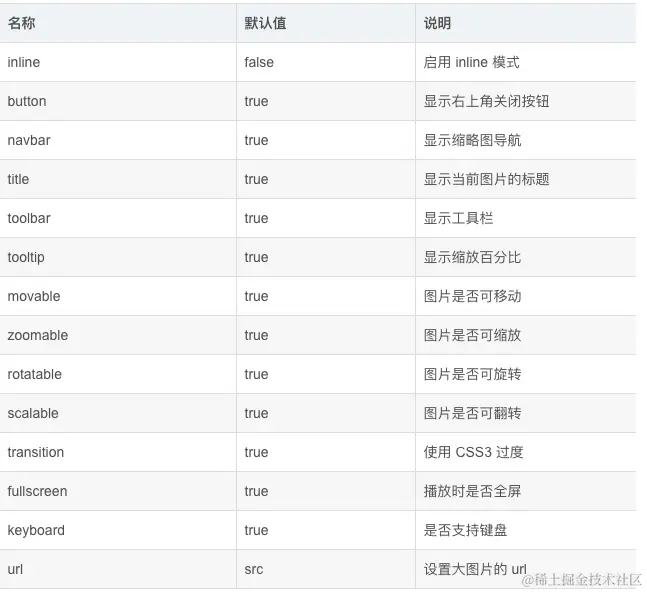This screenshot has height=592, width=647.
Task: Select the fullscreen option name
Action: point(37,491)
